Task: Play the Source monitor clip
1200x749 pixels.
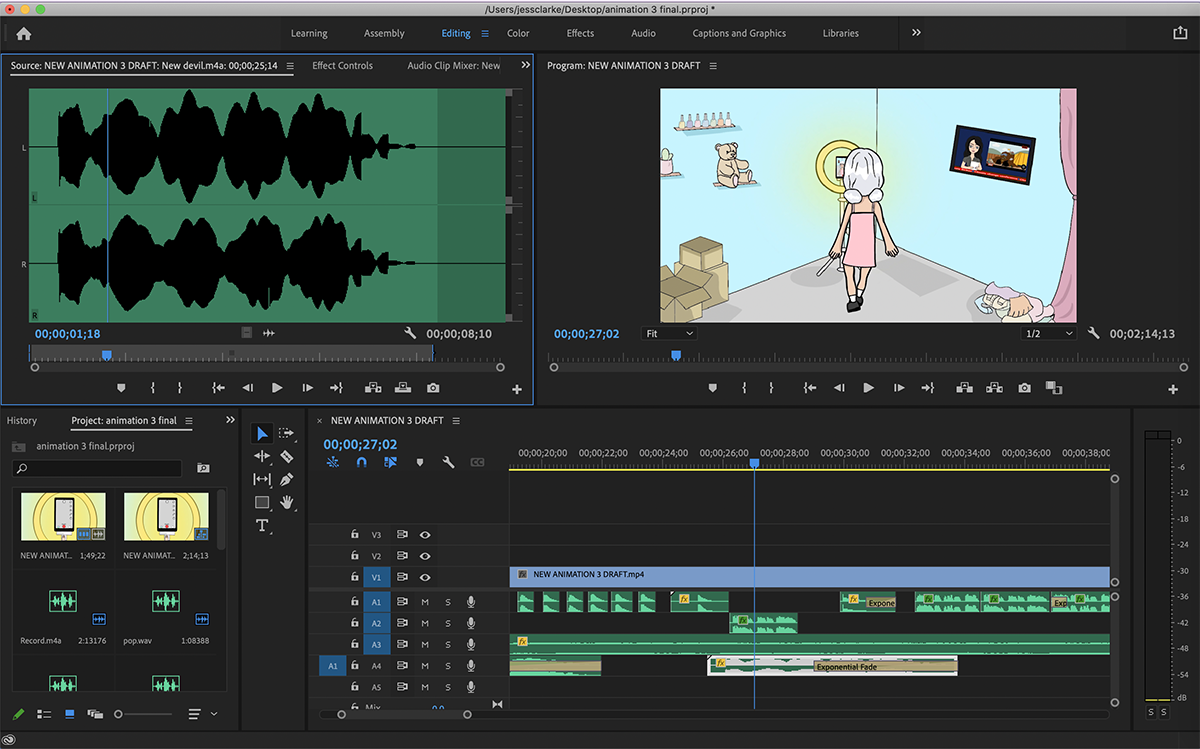Action: click(277, 388)
